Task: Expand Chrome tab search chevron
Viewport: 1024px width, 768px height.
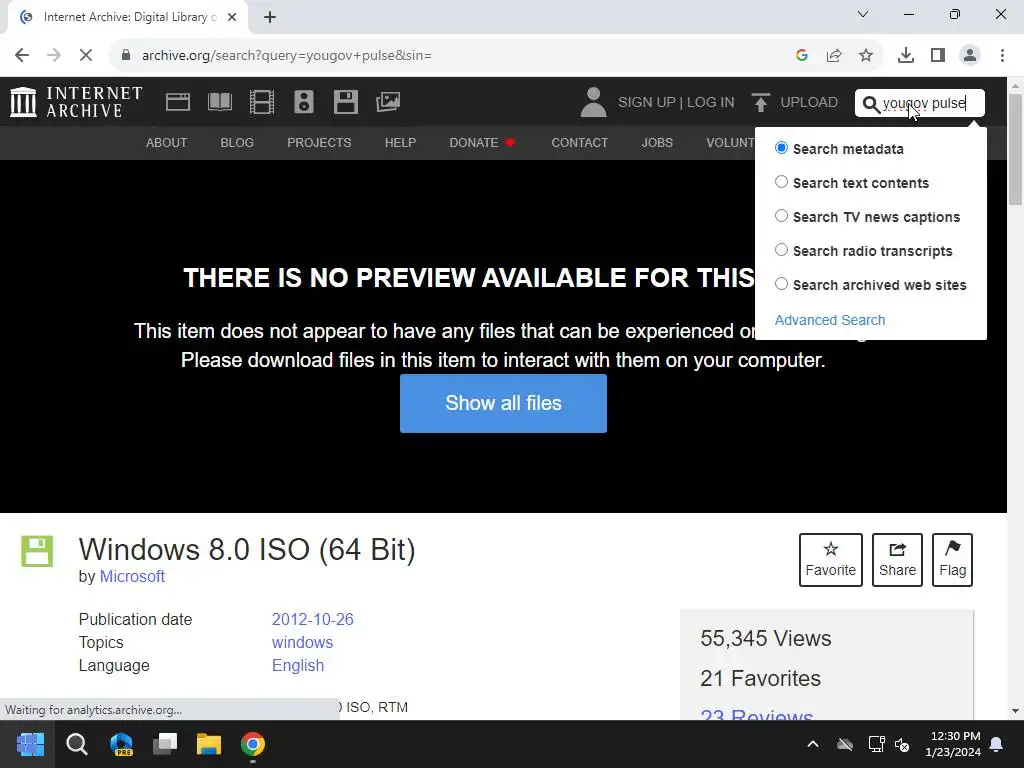Action: (863, 14)
